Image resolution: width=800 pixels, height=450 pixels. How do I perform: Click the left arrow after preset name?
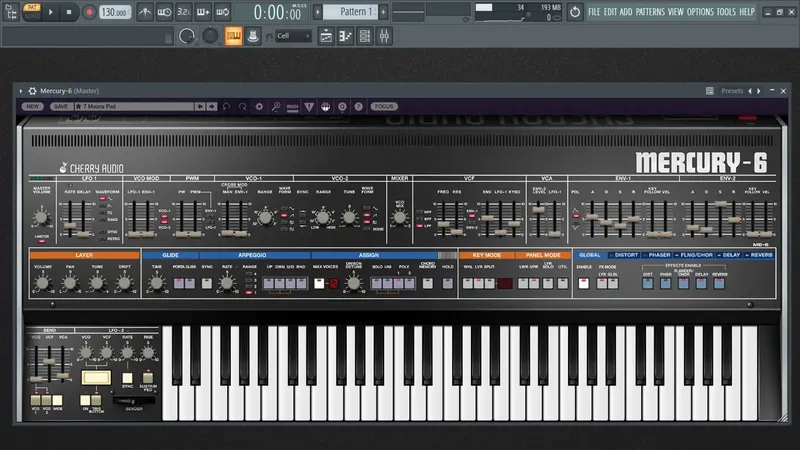tap(200, 106)
